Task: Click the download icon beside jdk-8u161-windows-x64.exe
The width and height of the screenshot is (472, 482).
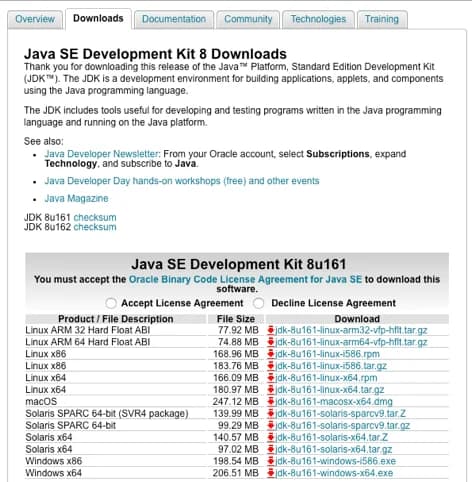Action: [271, 473]
